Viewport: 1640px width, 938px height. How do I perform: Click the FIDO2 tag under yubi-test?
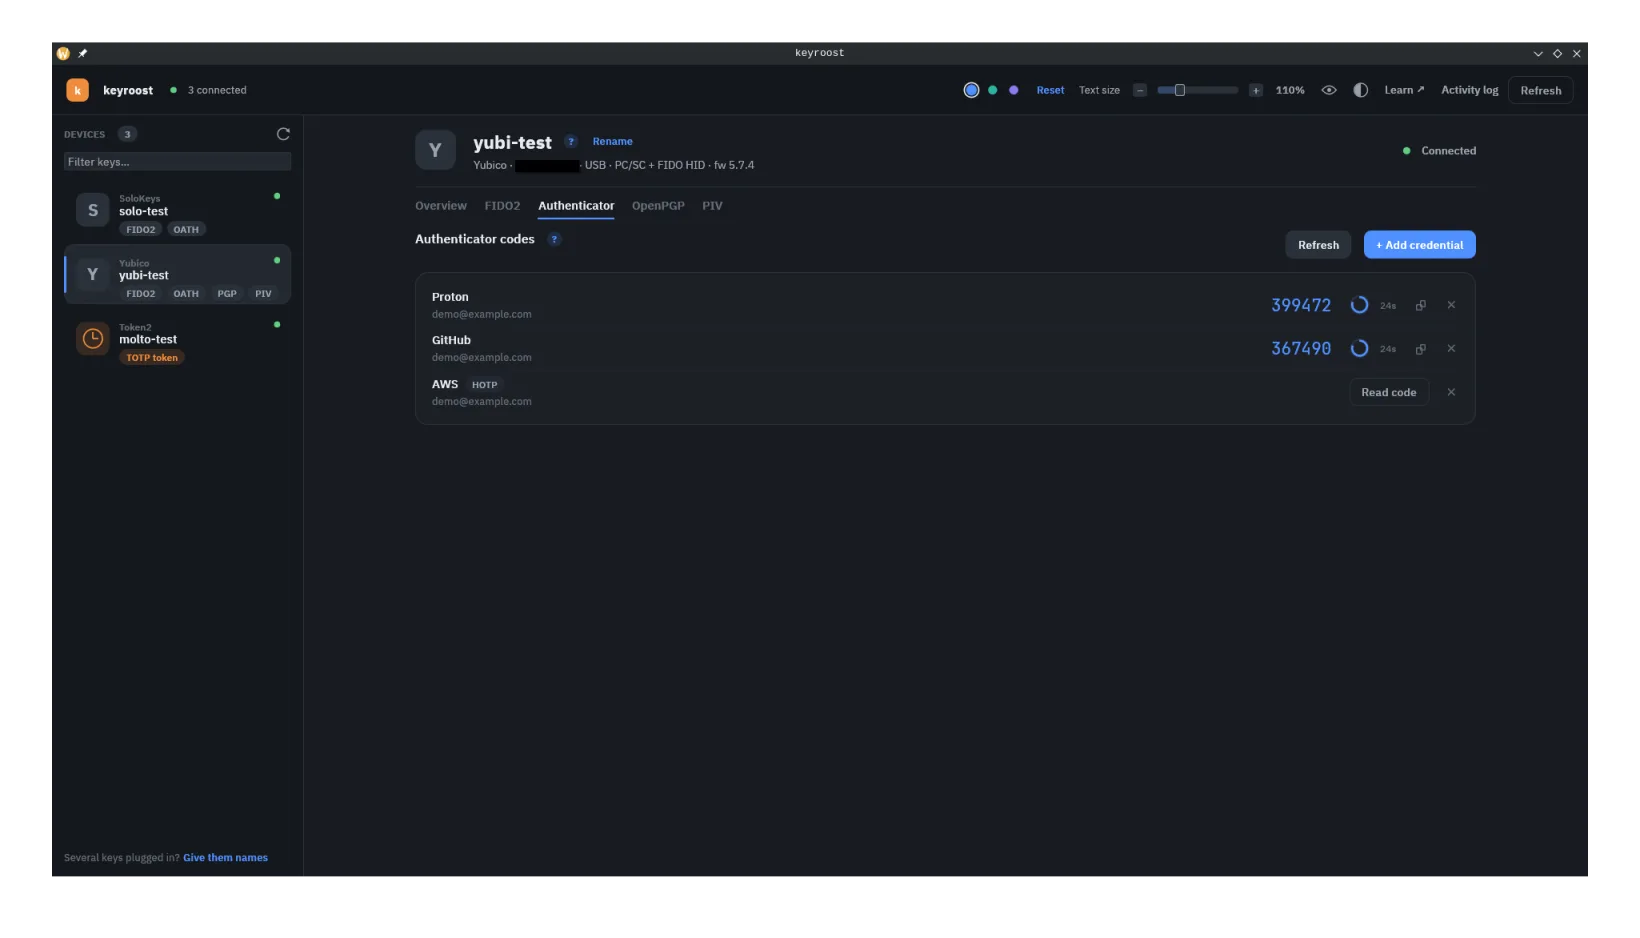141,294
